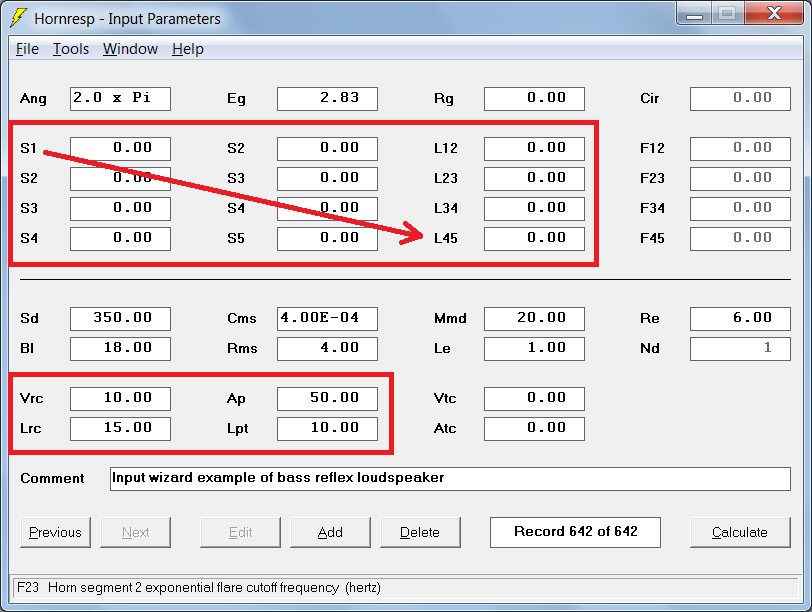The height and width of the screenshot is (612, 812).
Task: Click the Vrc label
Action: point(32,399)
